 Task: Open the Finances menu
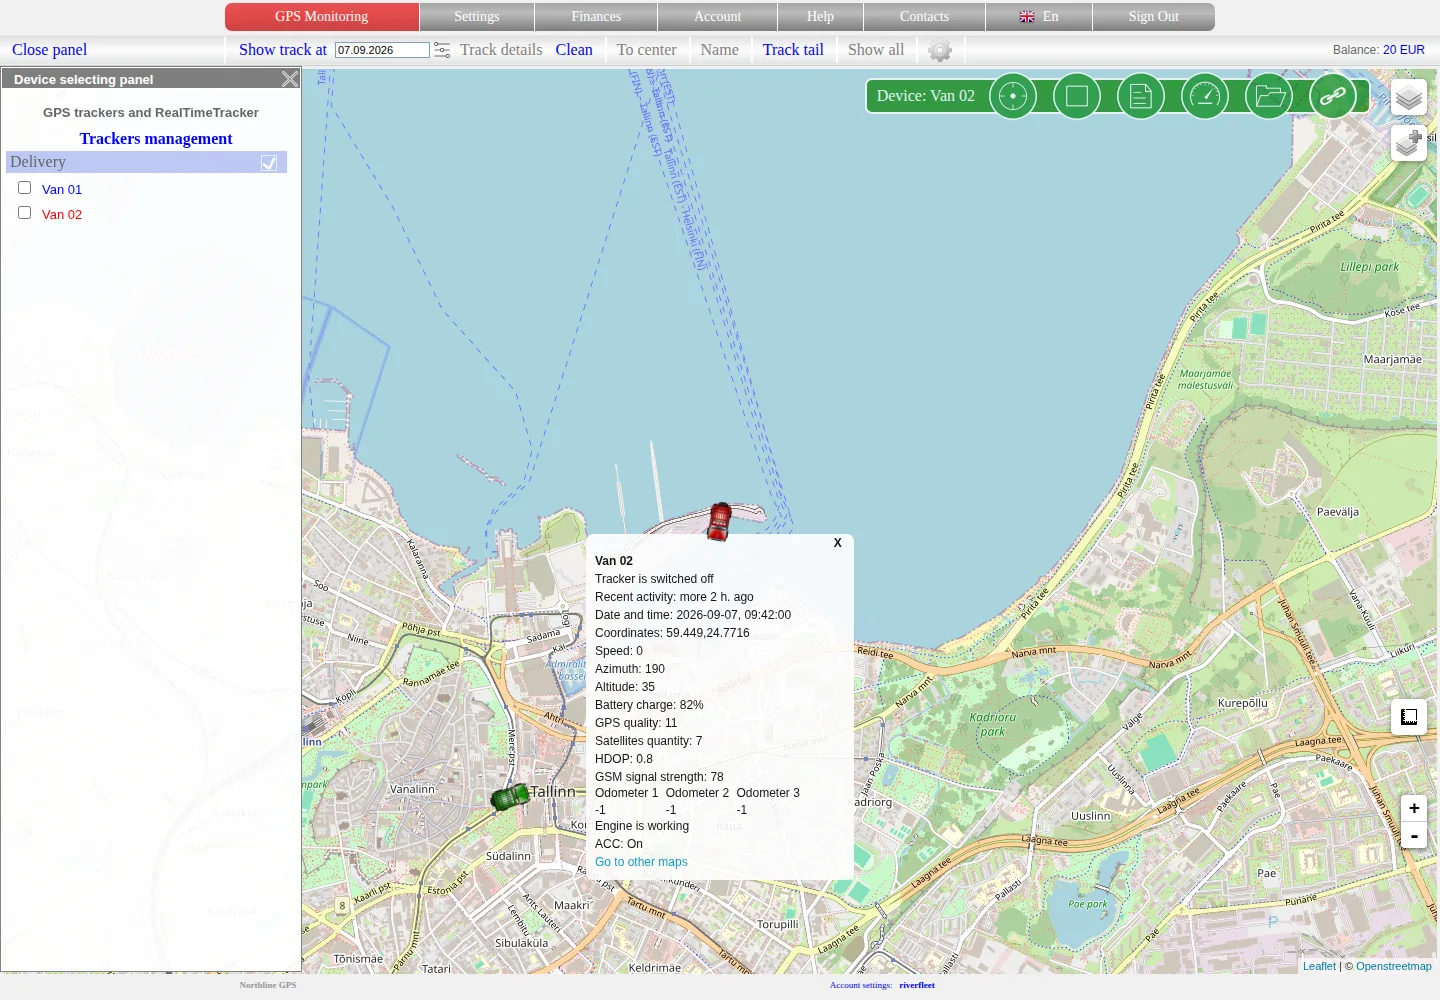click(596, 17)
